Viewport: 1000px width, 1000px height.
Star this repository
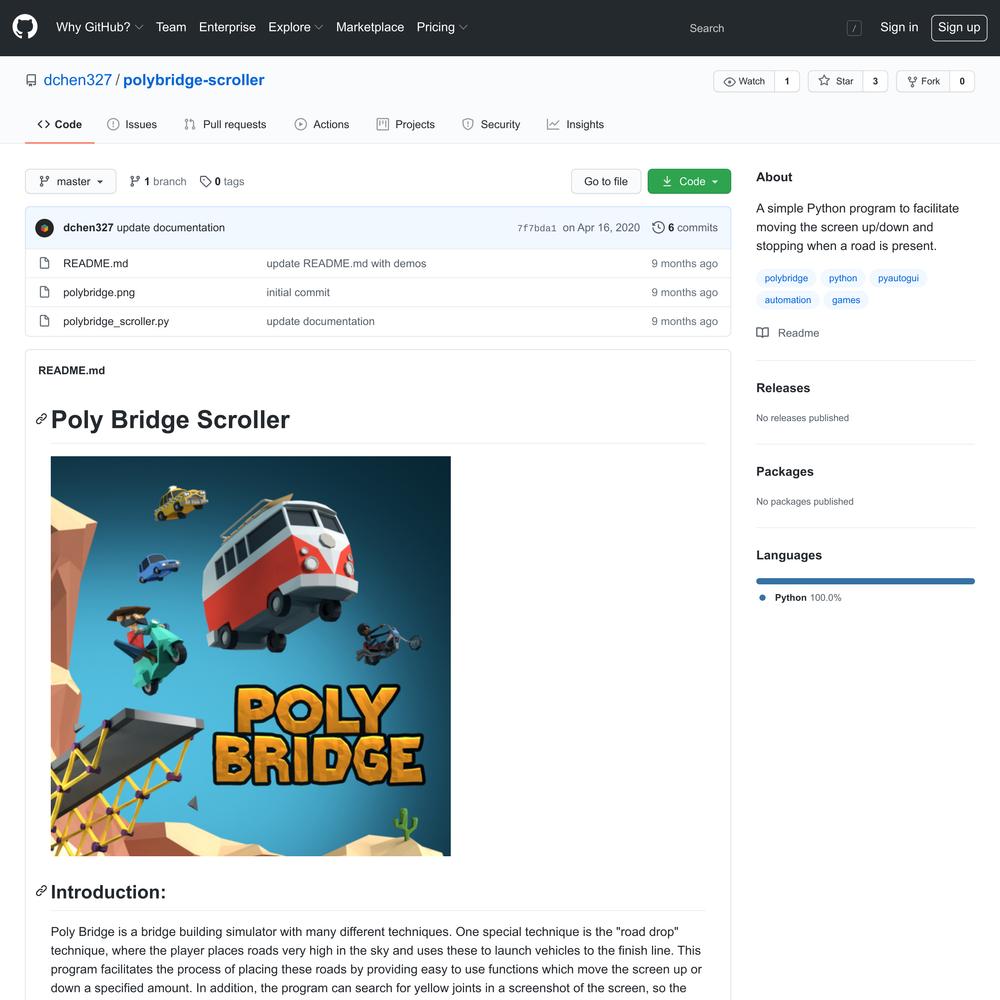point(835,81)
